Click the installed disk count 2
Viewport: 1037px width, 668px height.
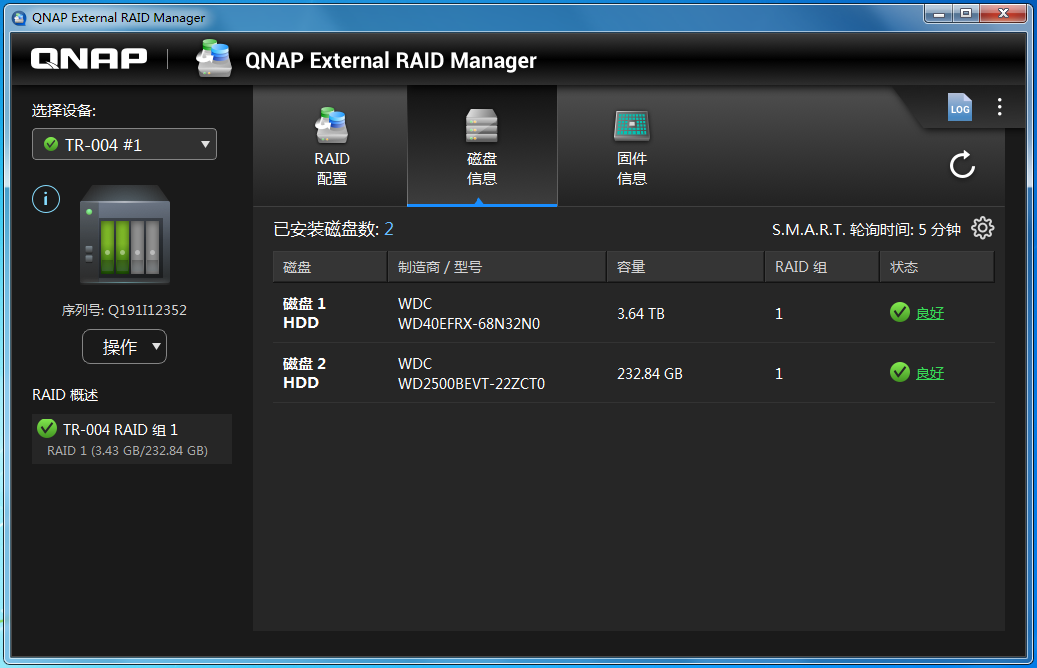coord(389,229)
